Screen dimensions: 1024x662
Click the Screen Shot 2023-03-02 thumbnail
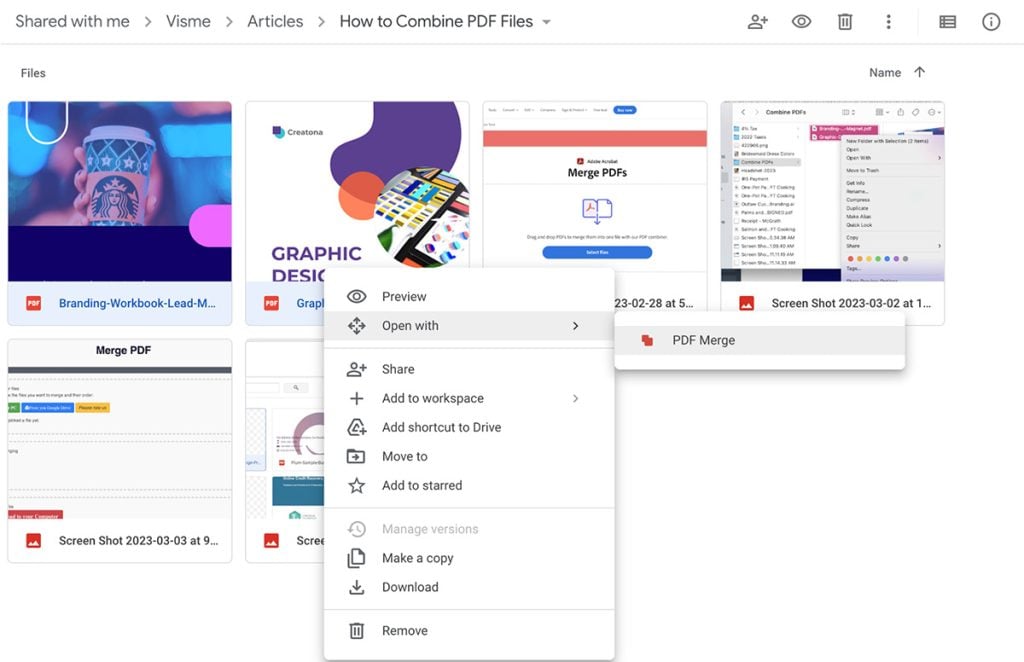click(832, 192)
